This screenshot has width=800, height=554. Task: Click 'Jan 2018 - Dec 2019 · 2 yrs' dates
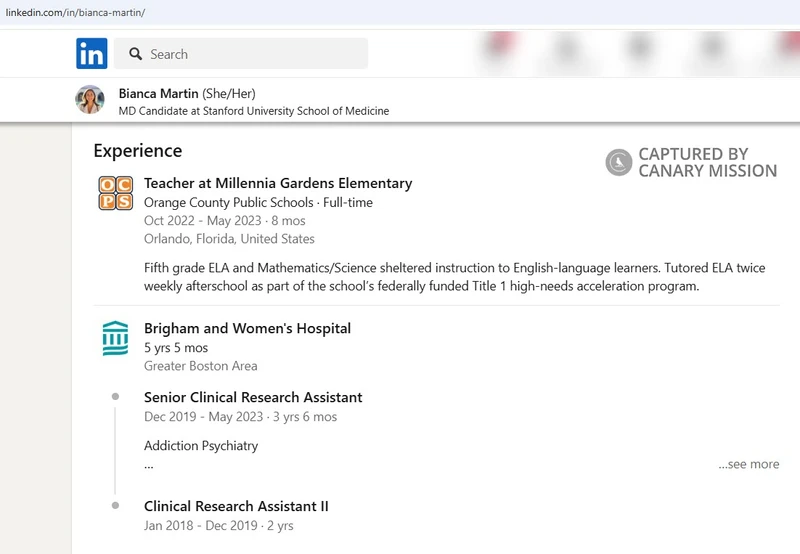click(218, 526)
